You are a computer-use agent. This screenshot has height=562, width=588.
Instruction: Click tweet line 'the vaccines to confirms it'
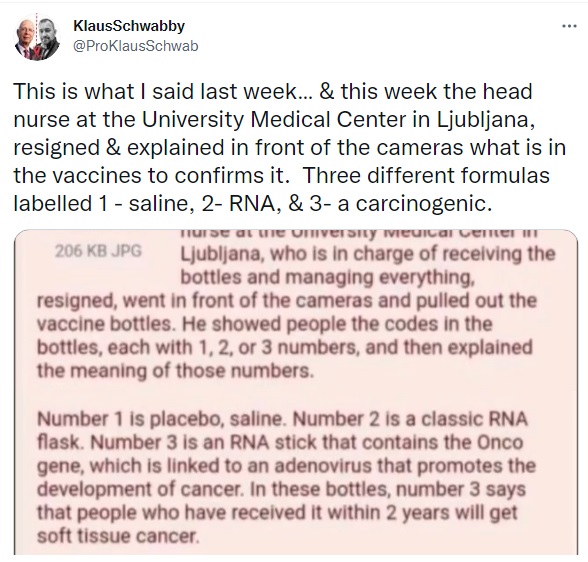point(281,175)
